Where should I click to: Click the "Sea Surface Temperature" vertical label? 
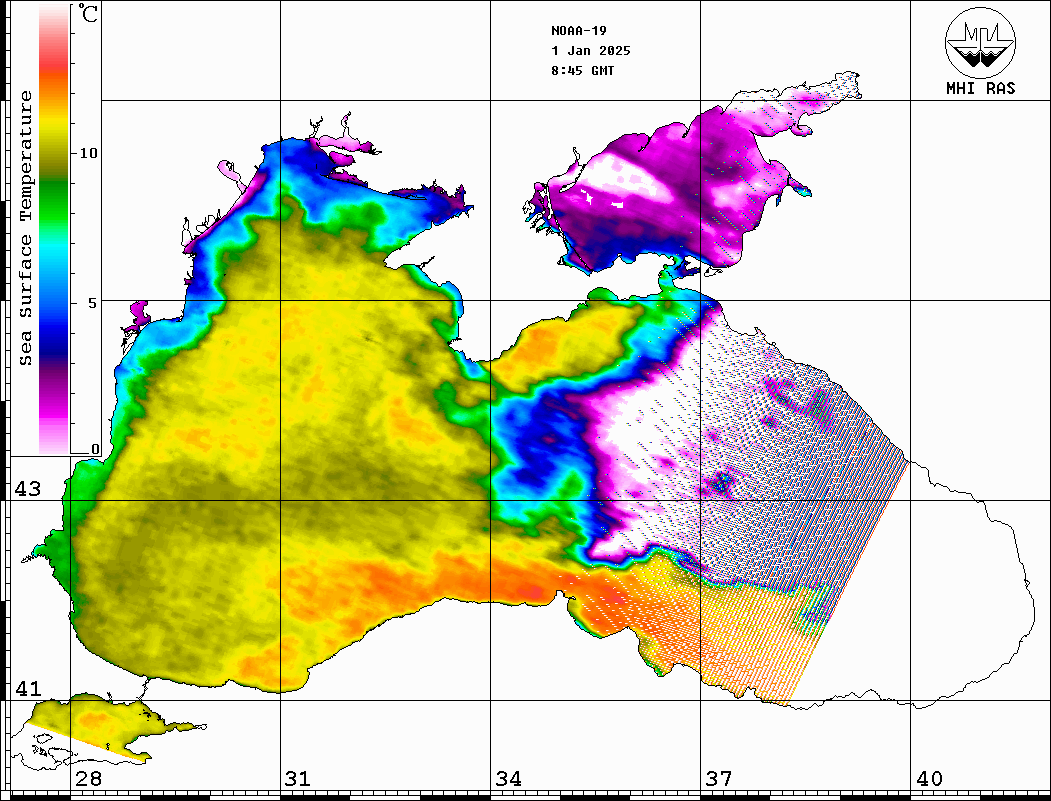pos(25,228)
